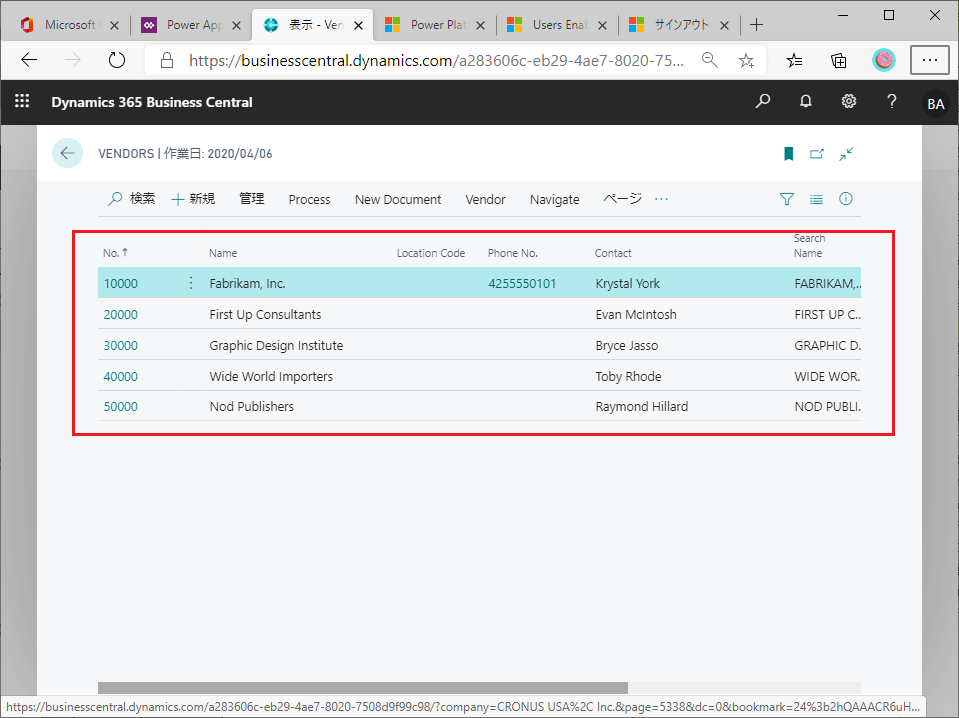This screenshot has width=959, height=718.
Task: Open the notifications bell
Action: point(806,102)
